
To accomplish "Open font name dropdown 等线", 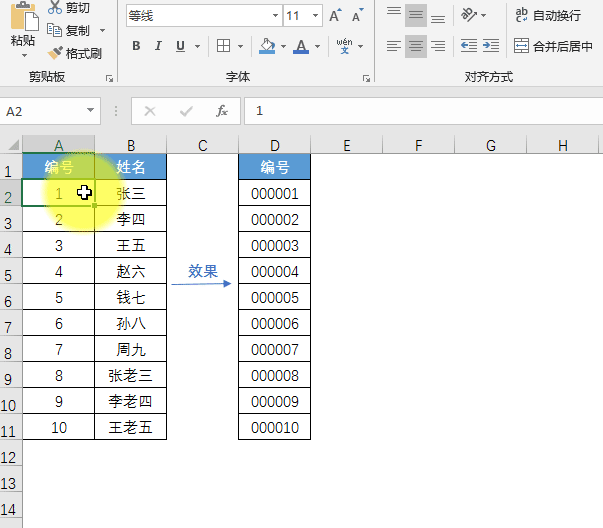I will tap(275, 16).
